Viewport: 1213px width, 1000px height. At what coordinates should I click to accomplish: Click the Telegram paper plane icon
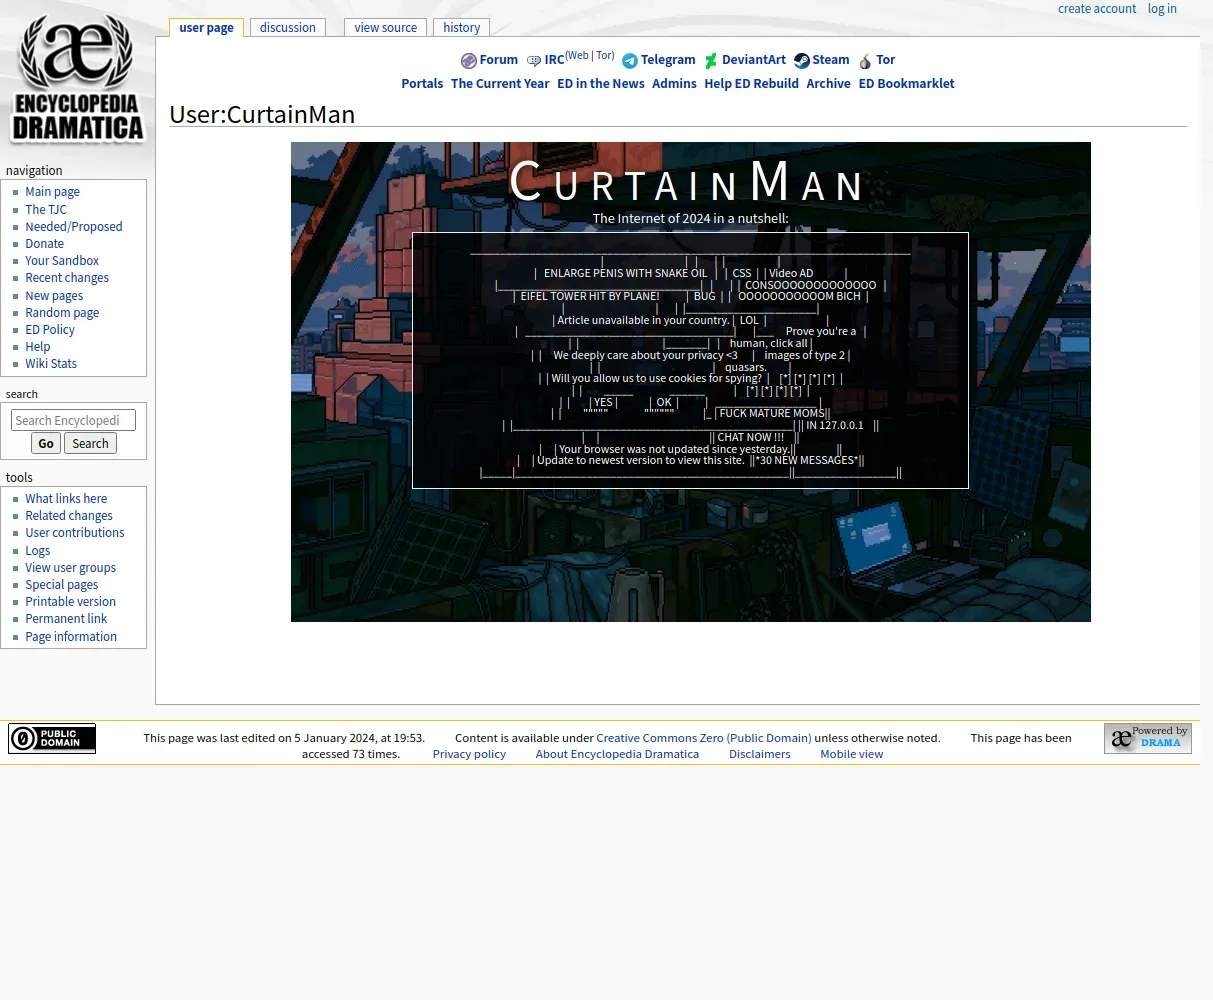630,61
